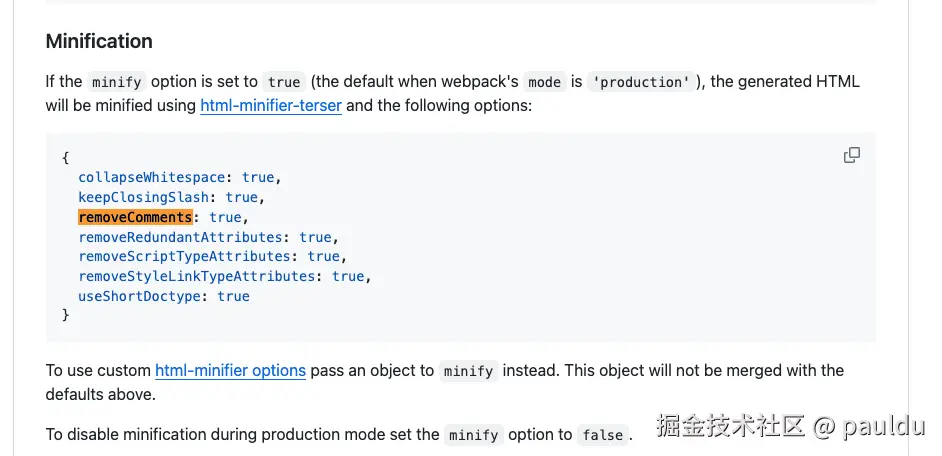Click the opening curly brace in code block
This screenshot has width=942, height=456.
coord(65,157)
